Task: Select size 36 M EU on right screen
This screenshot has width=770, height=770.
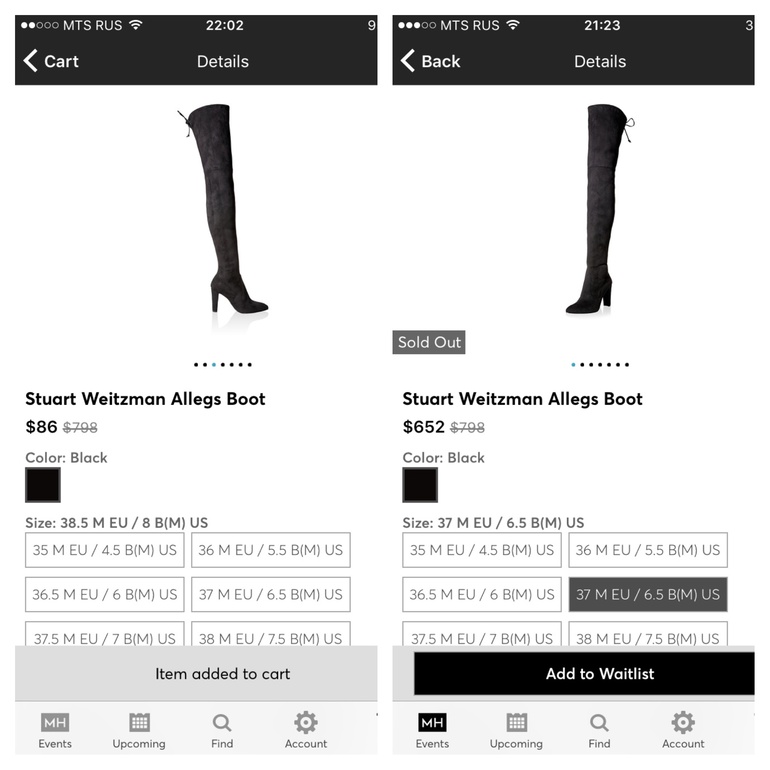Action: (648, 550)
